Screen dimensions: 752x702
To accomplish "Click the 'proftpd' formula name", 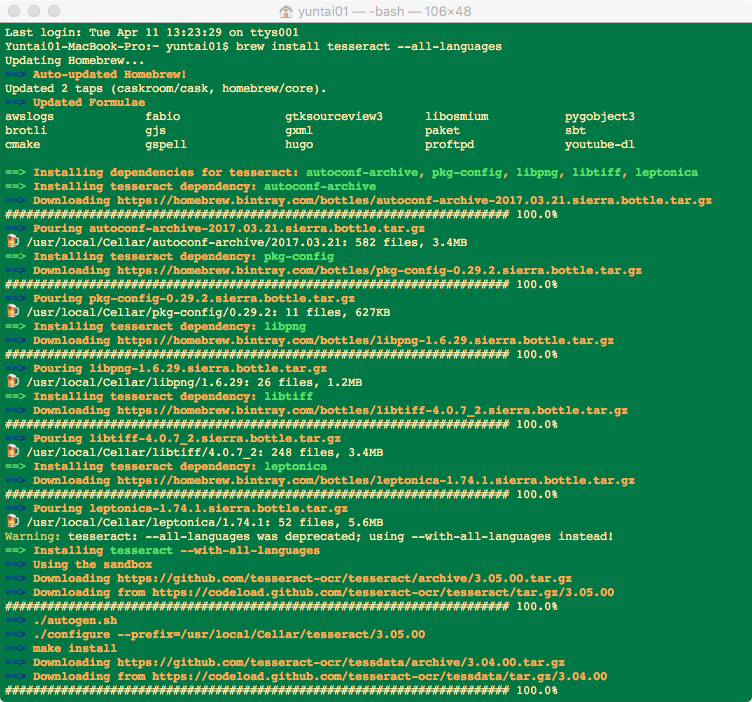I will tap(449, 144).
